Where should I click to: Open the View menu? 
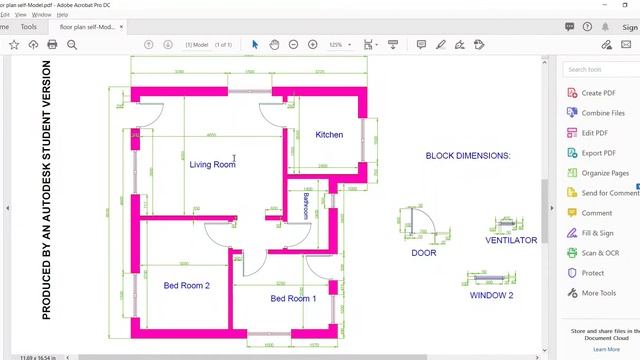point(20,15)
